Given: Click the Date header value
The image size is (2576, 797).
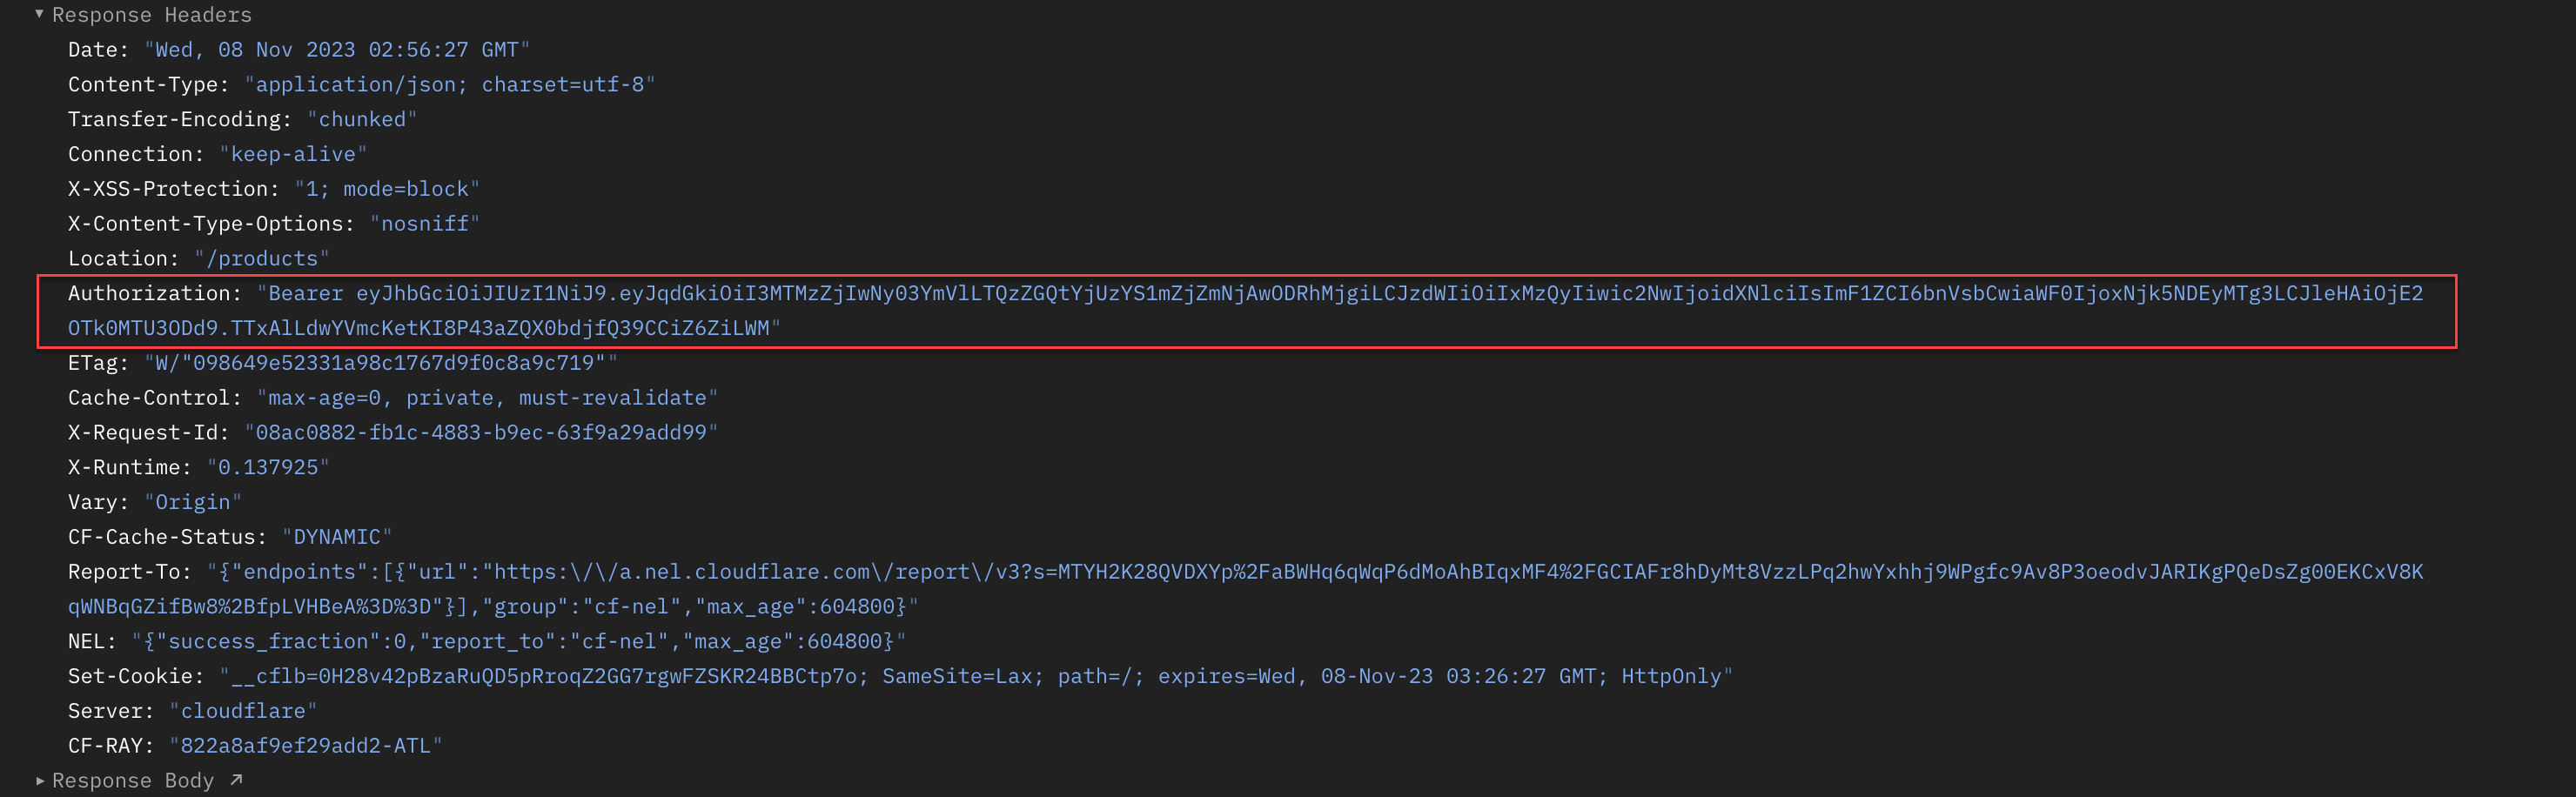Looking at the screenshot, I should (x=337, y=50).
